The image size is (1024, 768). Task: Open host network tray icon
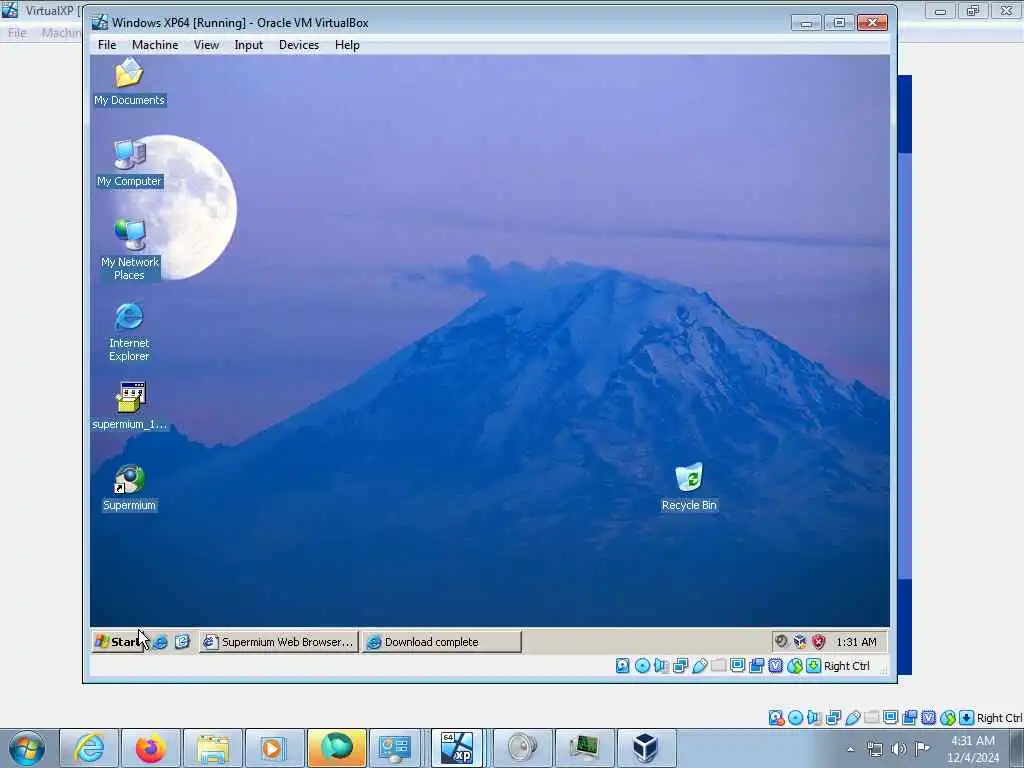click(x=875, y=749)
